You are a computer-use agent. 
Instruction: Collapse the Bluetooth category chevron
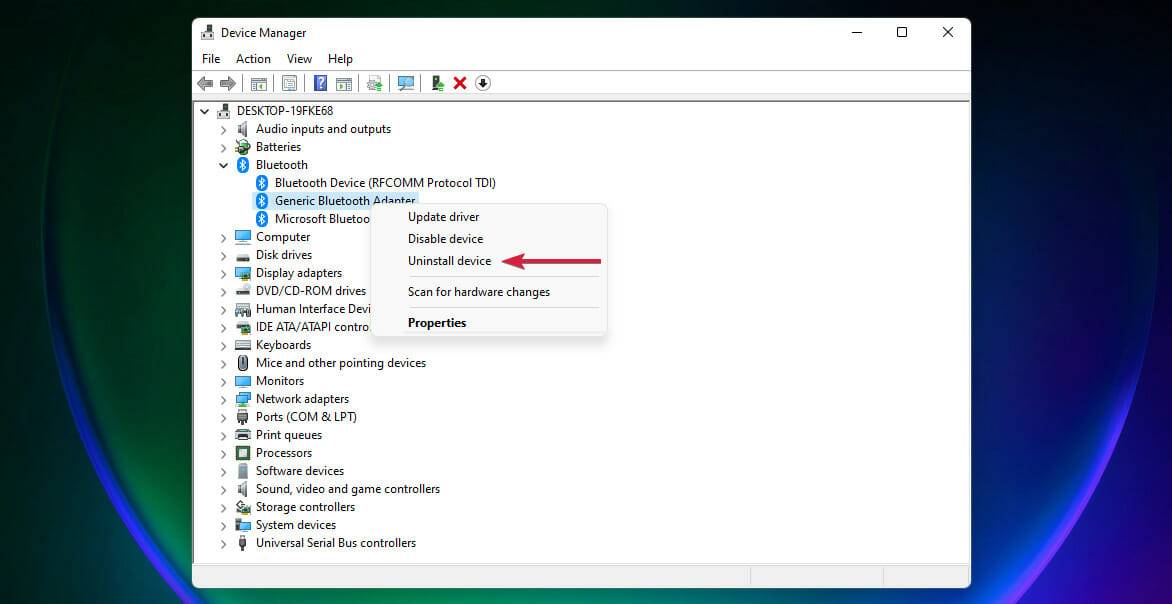223,165
